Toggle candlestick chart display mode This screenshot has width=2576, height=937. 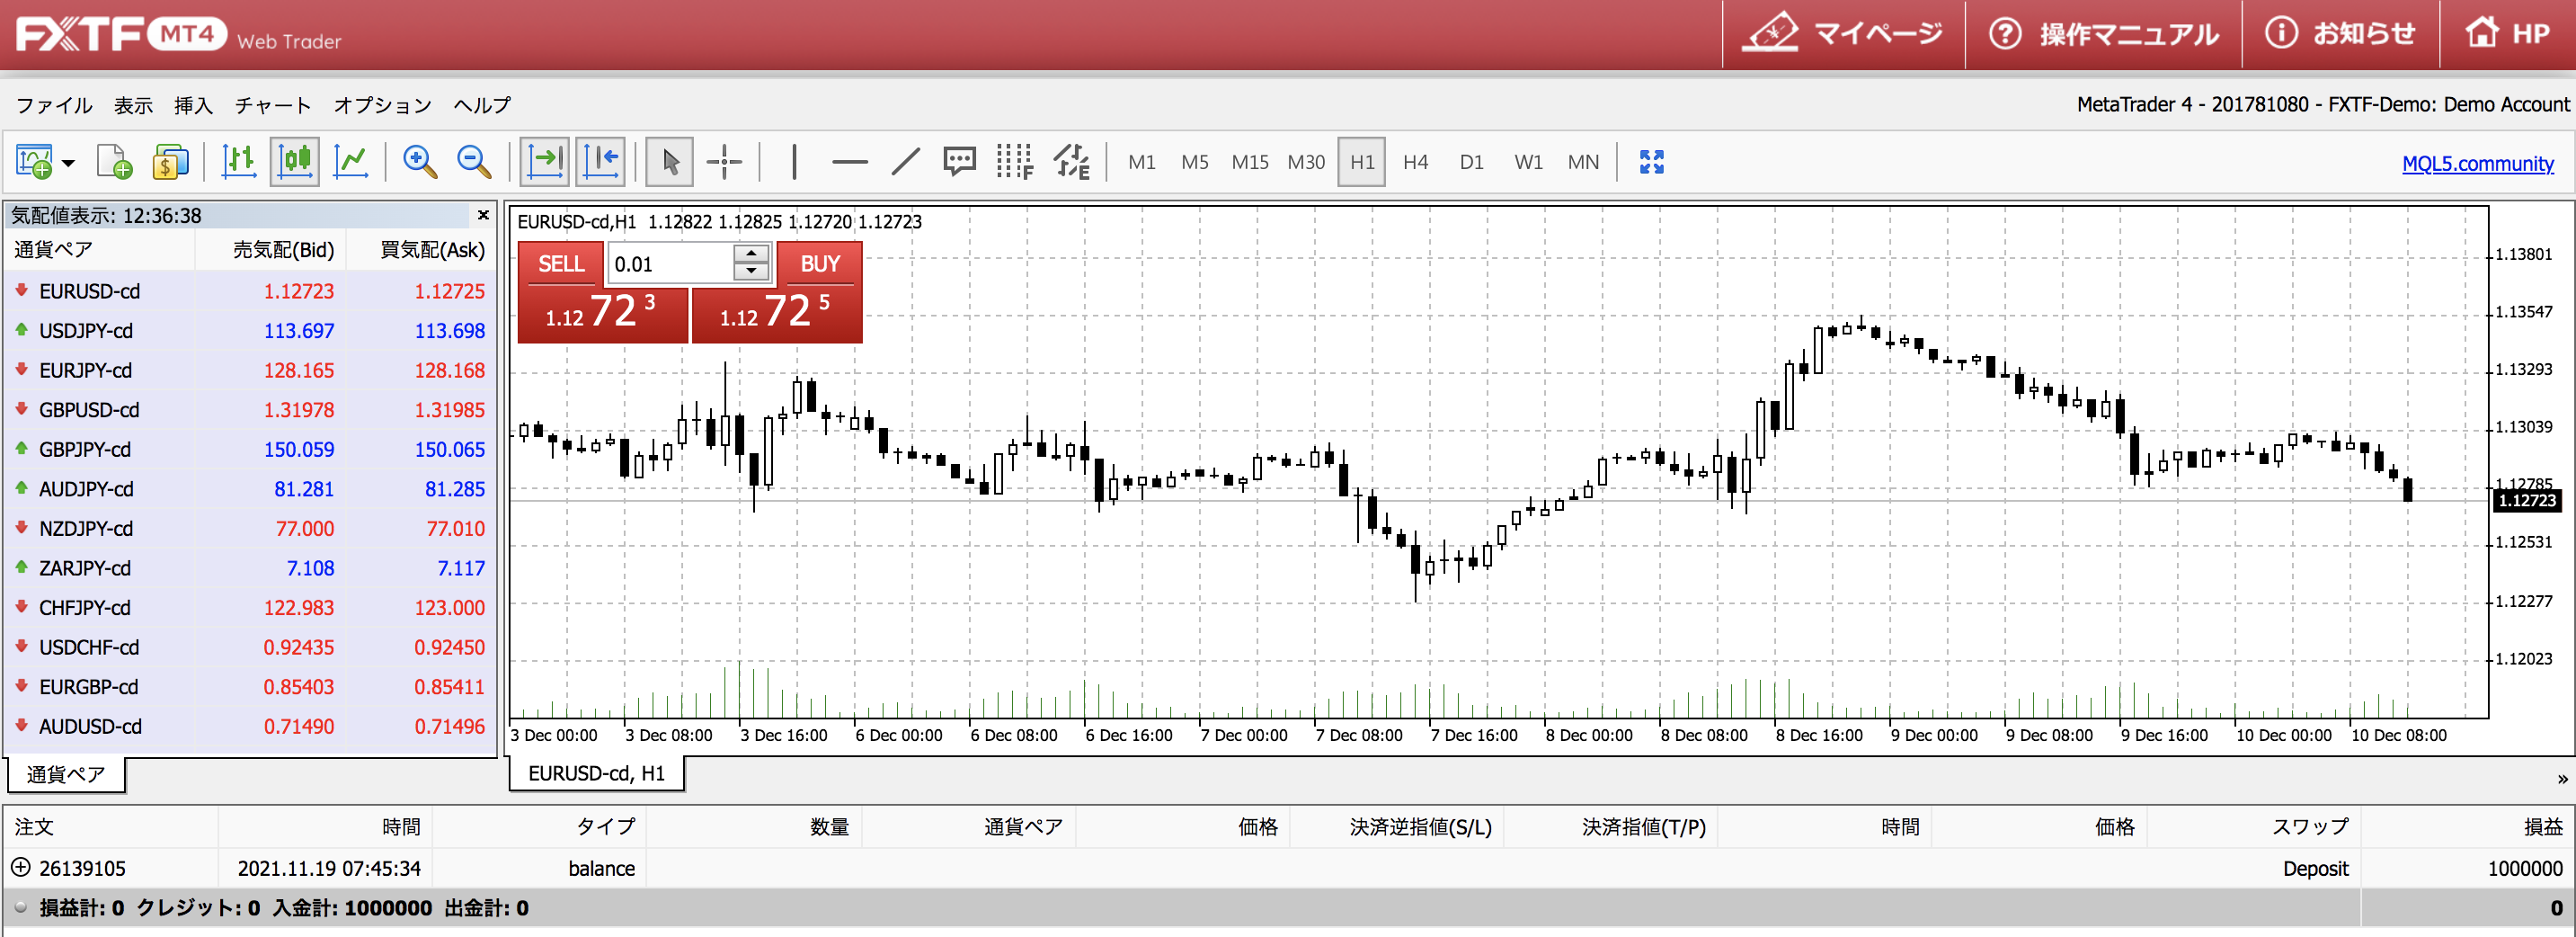[294, 161]
